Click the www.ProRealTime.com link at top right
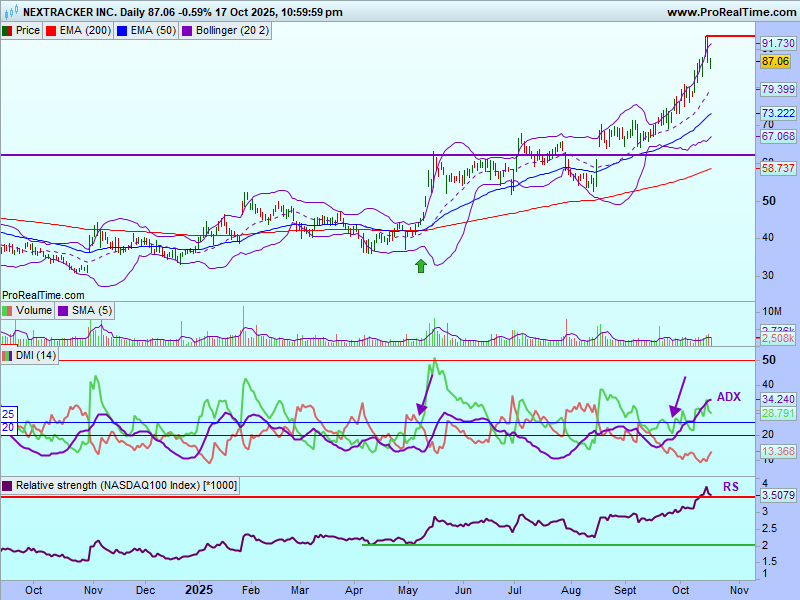Viewport: 800px width, 600px height. coord(729,12)
